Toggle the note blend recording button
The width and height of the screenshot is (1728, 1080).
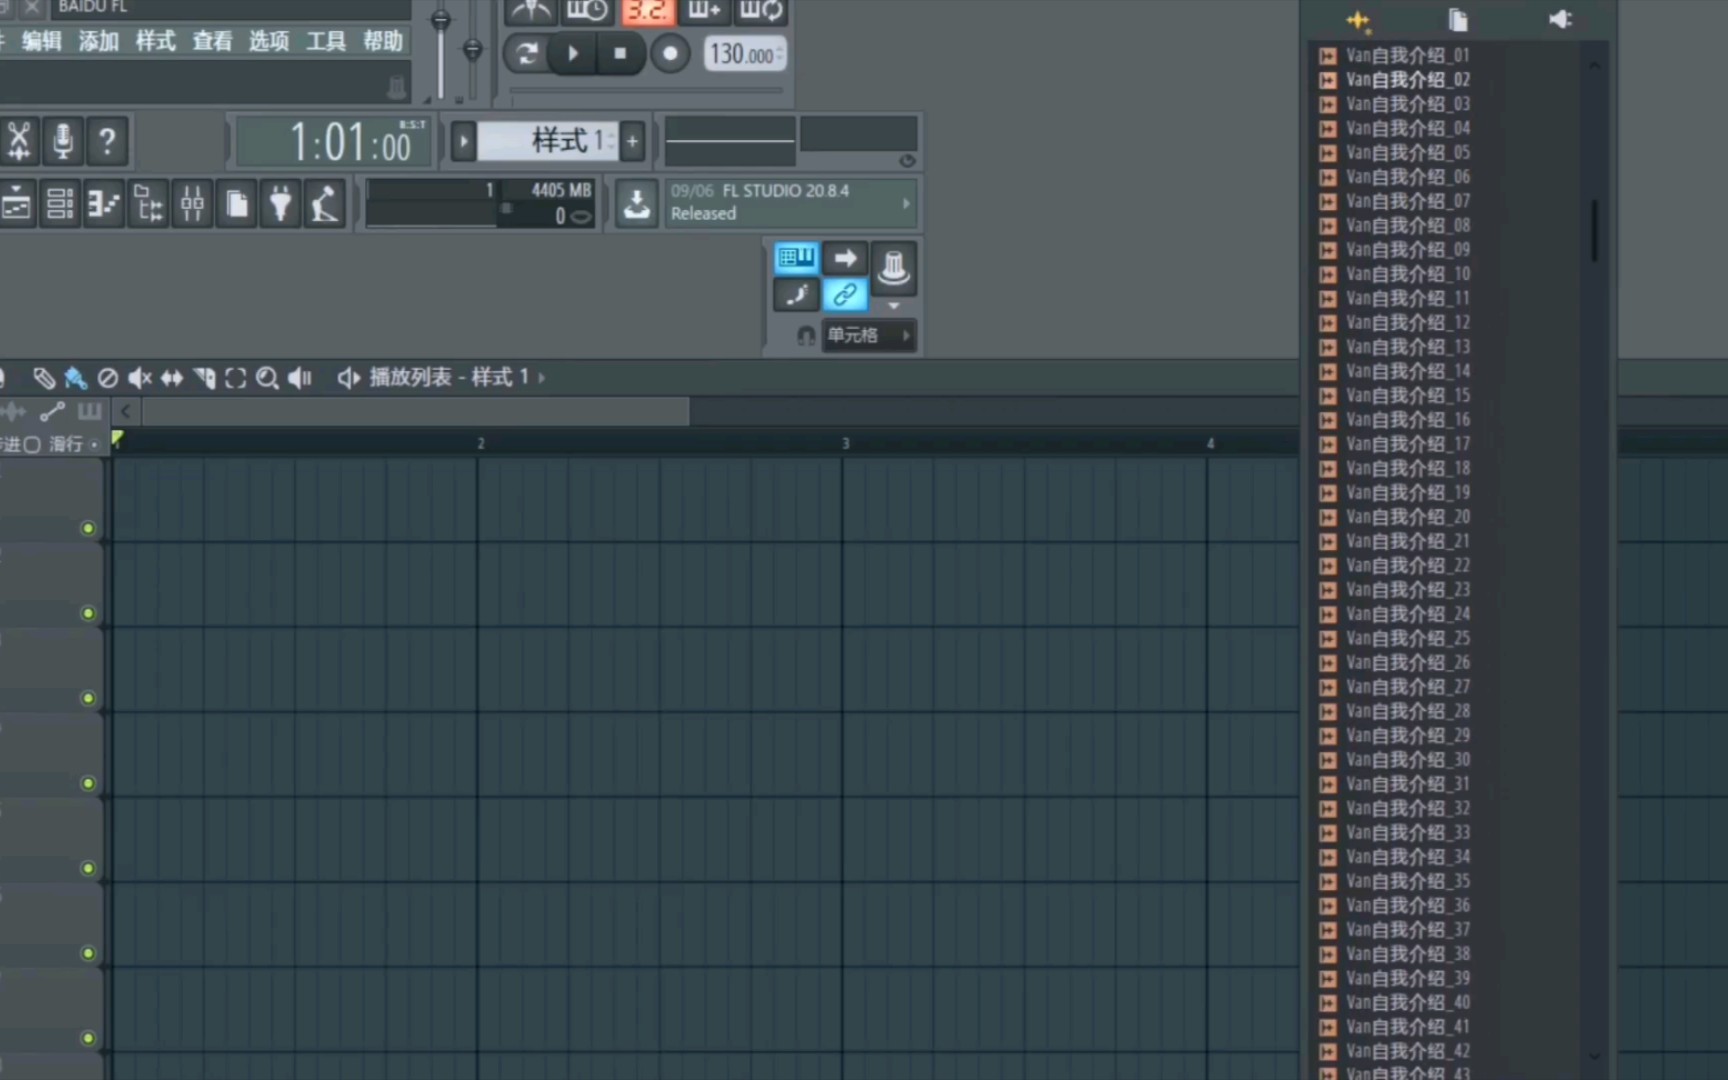(x=796, y=295)
